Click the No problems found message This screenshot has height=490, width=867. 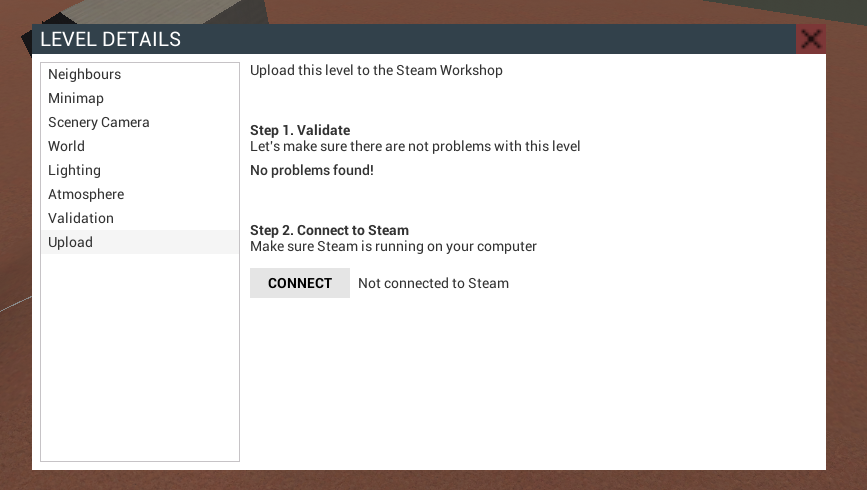click(x=312, y=170)
